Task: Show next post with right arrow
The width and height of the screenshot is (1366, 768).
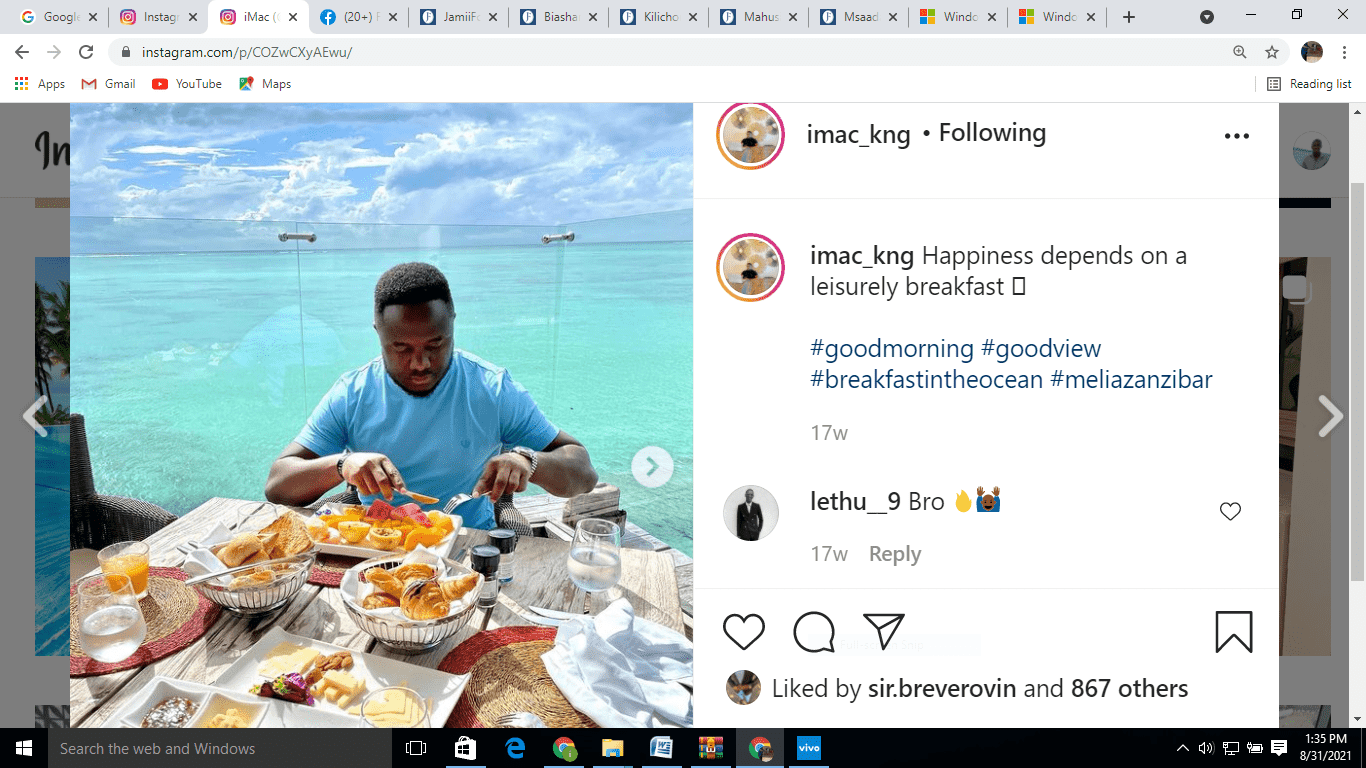Action: [1330, 416]
